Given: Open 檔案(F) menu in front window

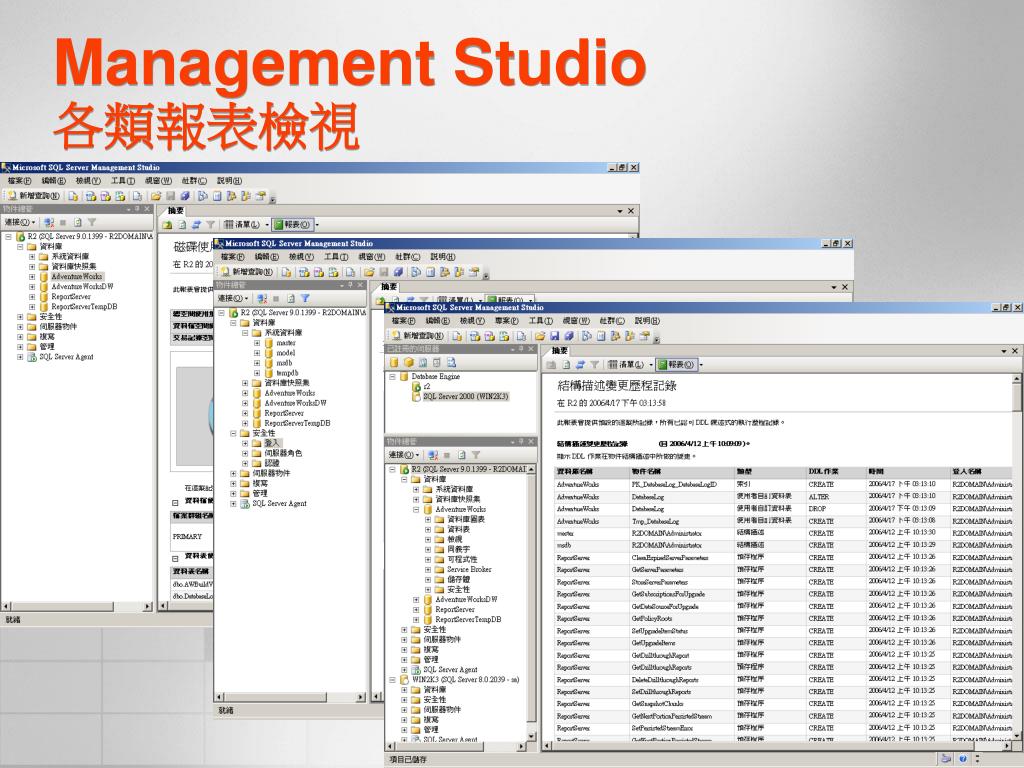Looking at the screenshot, I should (x=403, y=321).
